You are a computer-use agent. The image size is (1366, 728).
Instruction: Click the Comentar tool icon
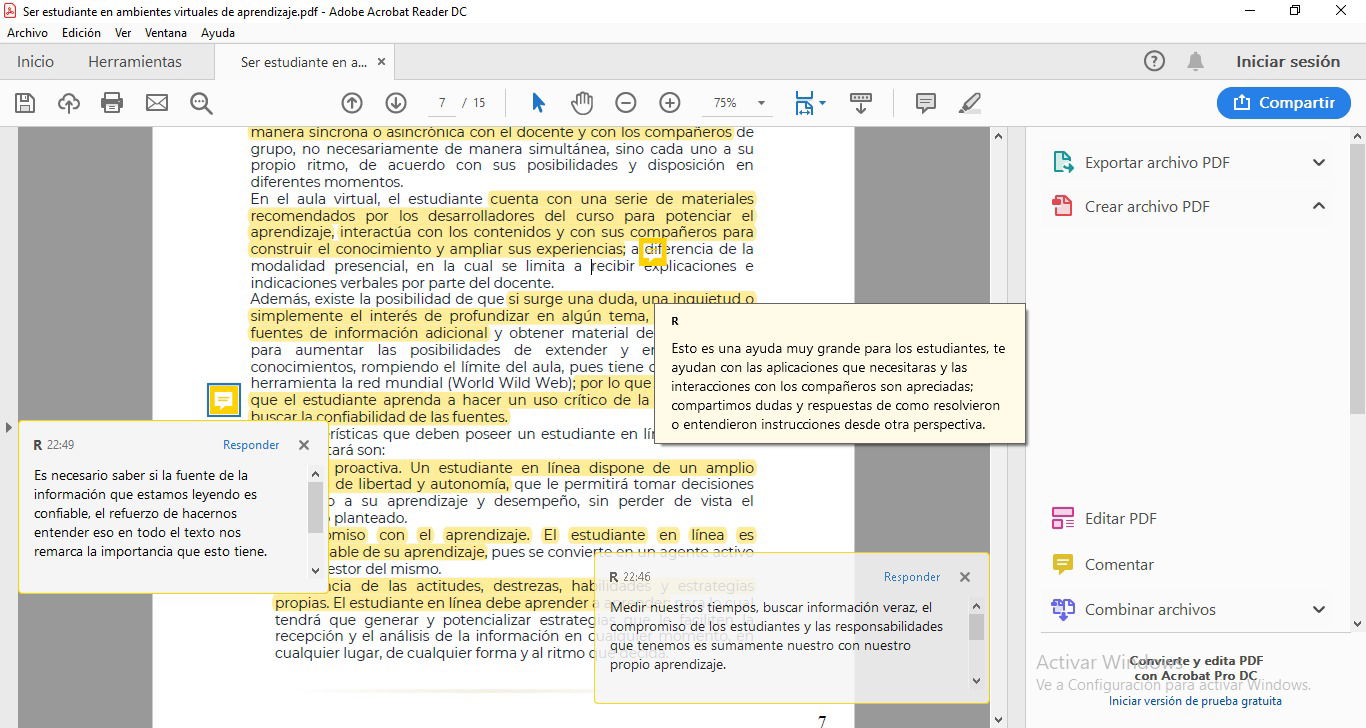(x=1062, y=564)
